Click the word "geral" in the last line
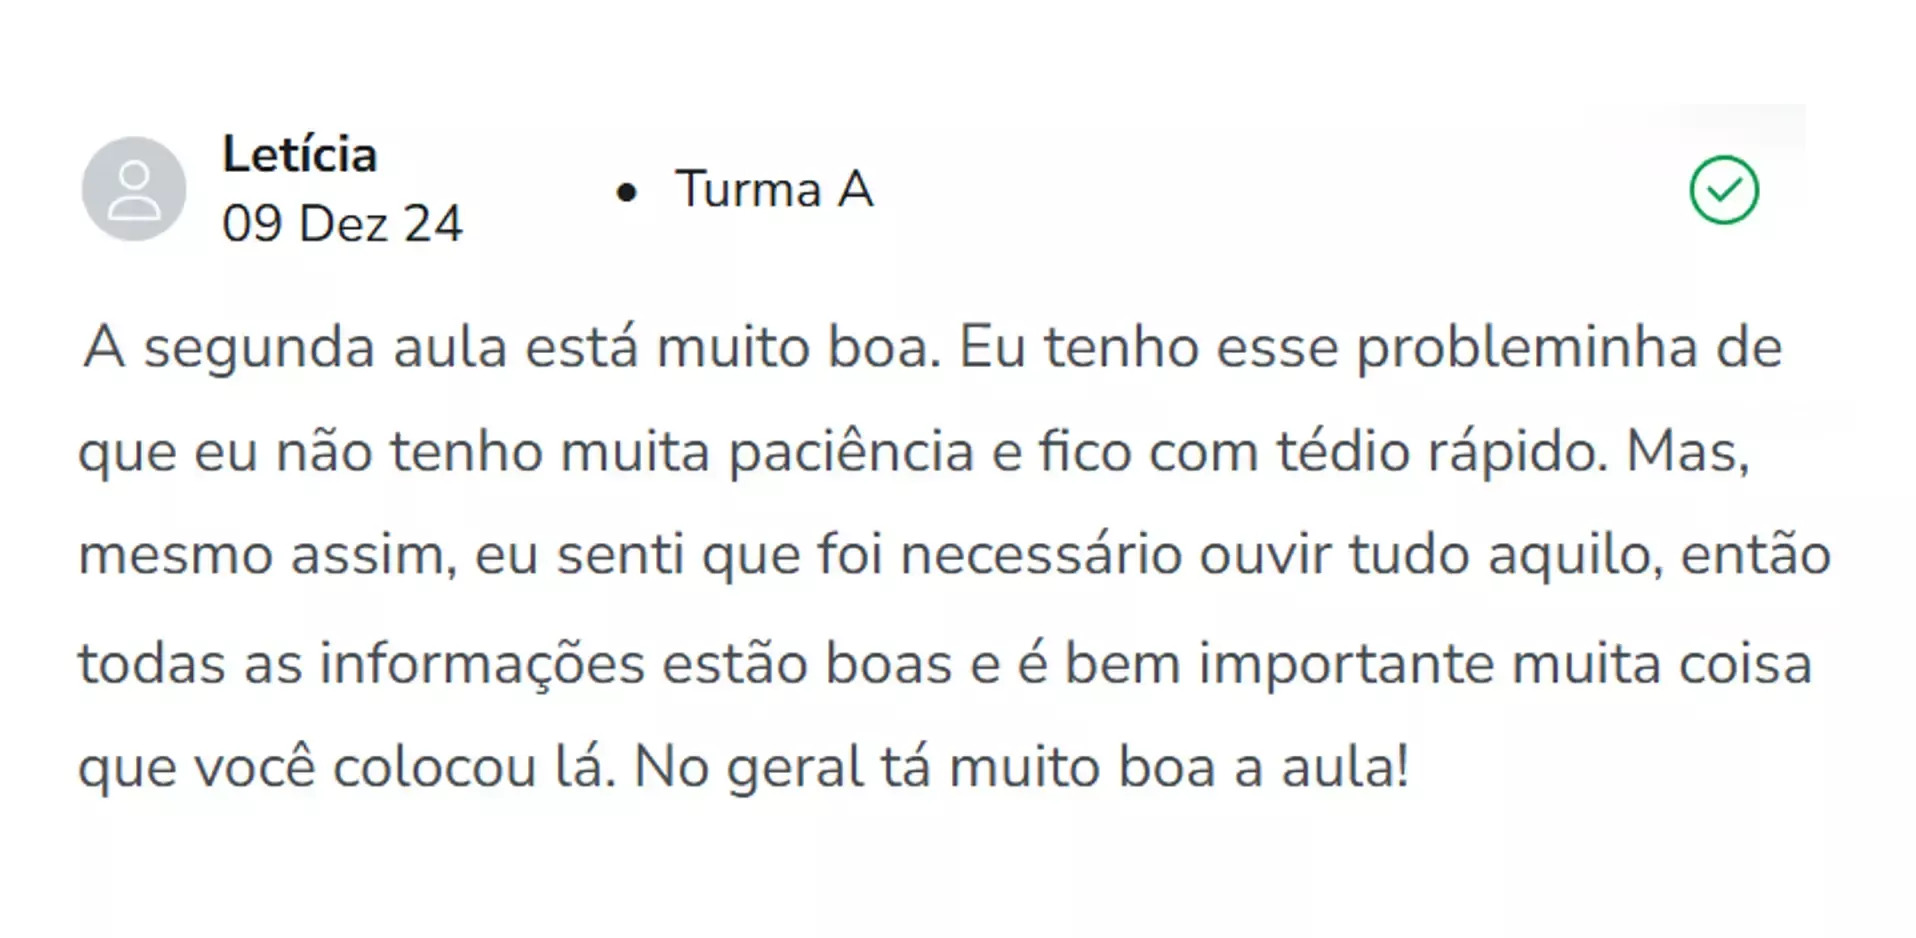The height and width of the screenshot is (938, 1916). 795,768
